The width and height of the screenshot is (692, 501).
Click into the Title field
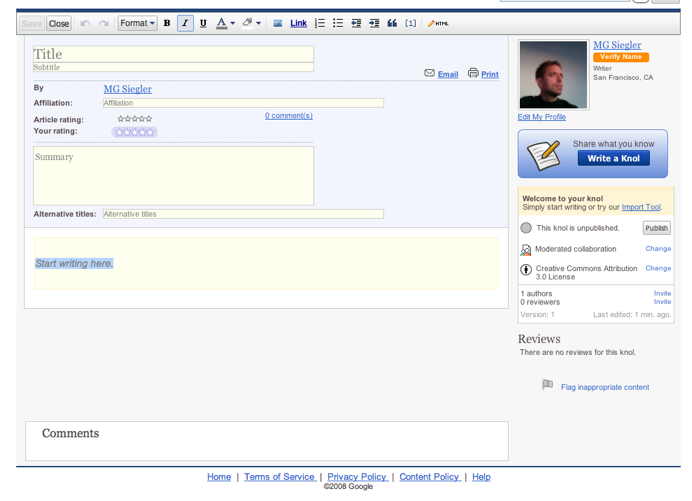[x=173, y=54]
